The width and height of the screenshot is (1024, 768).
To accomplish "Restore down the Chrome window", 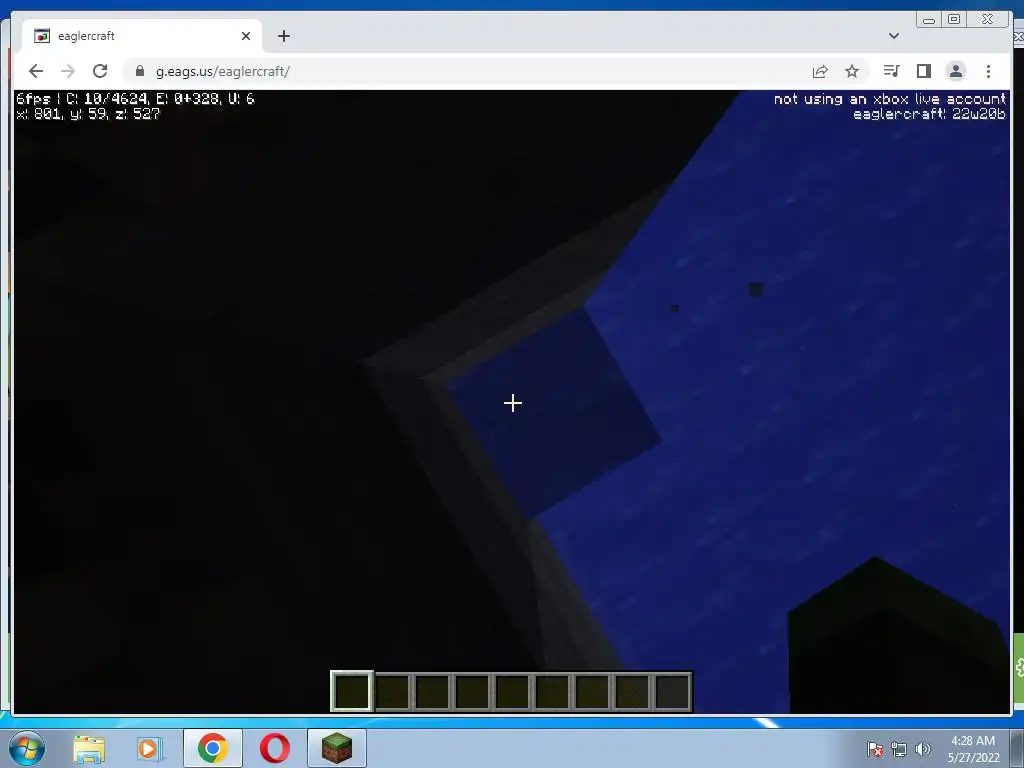I will [x=953, y=20].
